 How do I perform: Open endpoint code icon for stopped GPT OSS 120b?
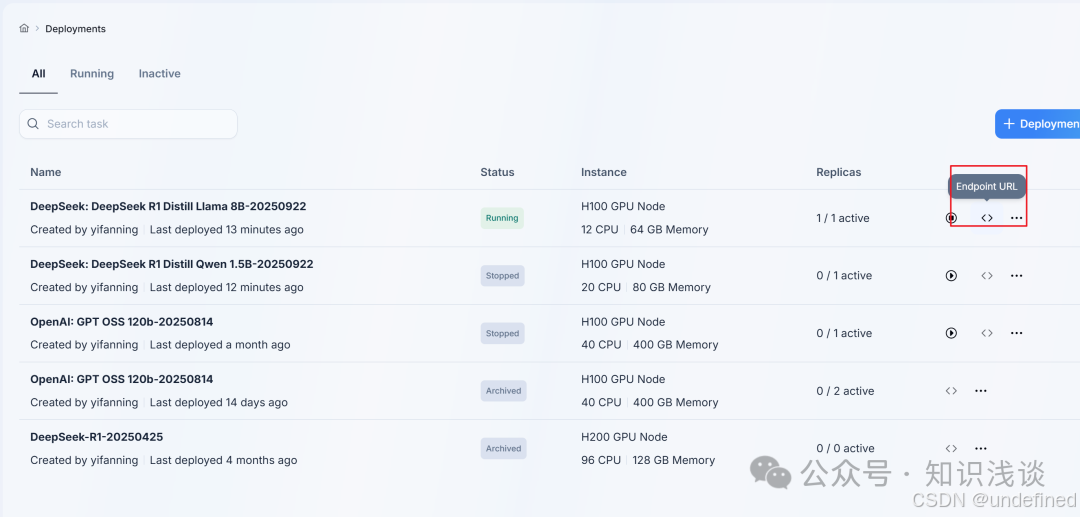(987, 333)
